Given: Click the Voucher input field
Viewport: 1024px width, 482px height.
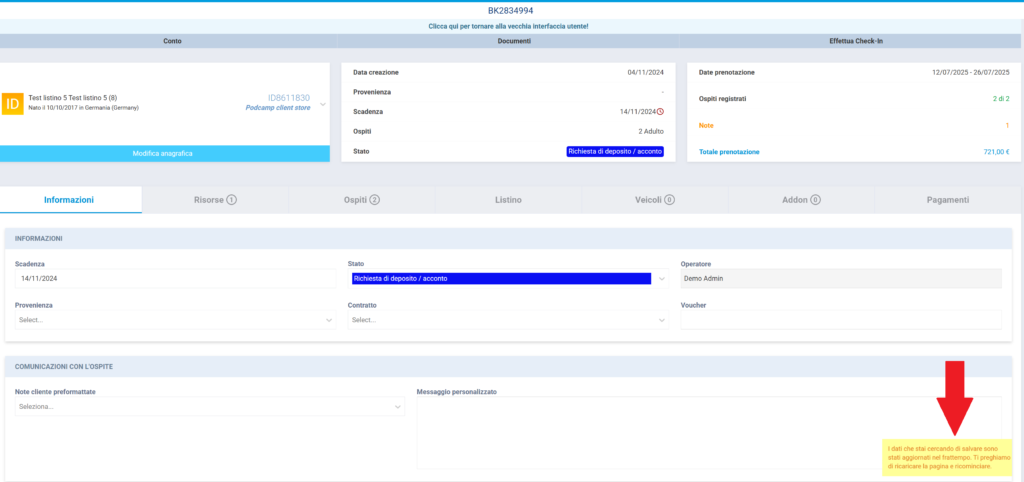Looking at the screenshot, I should 840,320.
